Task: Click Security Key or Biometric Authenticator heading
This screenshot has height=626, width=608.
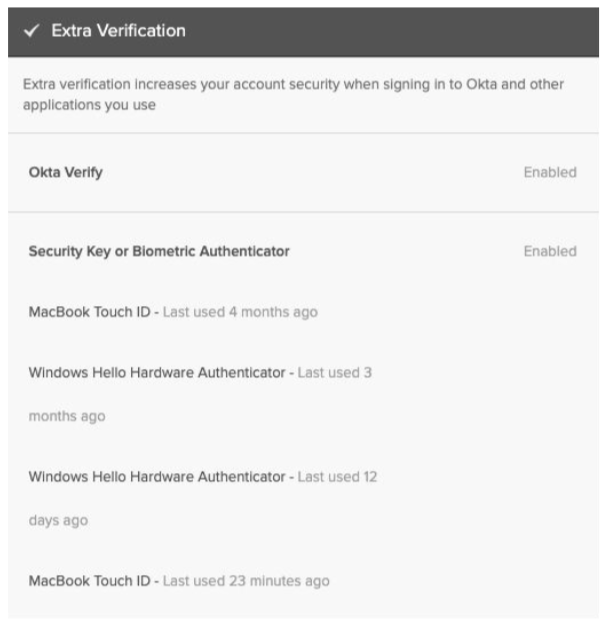Action: pos(159,251)
